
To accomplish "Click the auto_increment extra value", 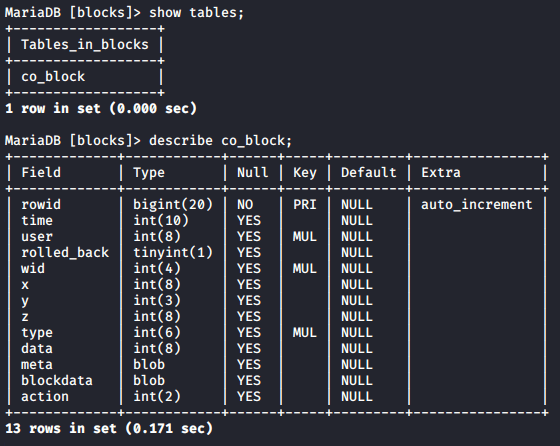I will tap(477, 205).
